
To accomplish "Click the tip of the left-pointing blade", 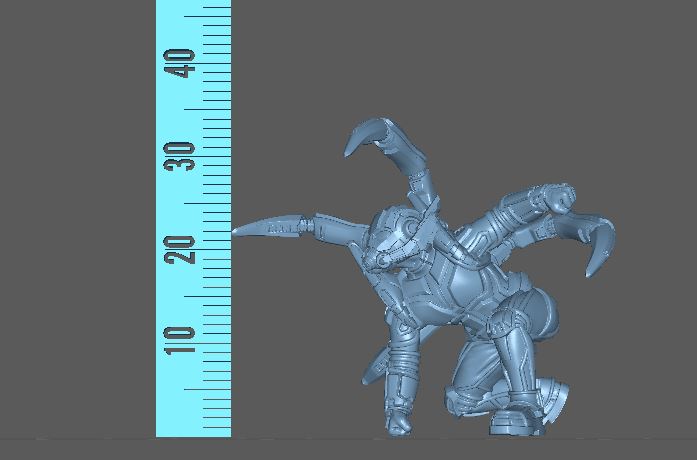I will [237, 232].
